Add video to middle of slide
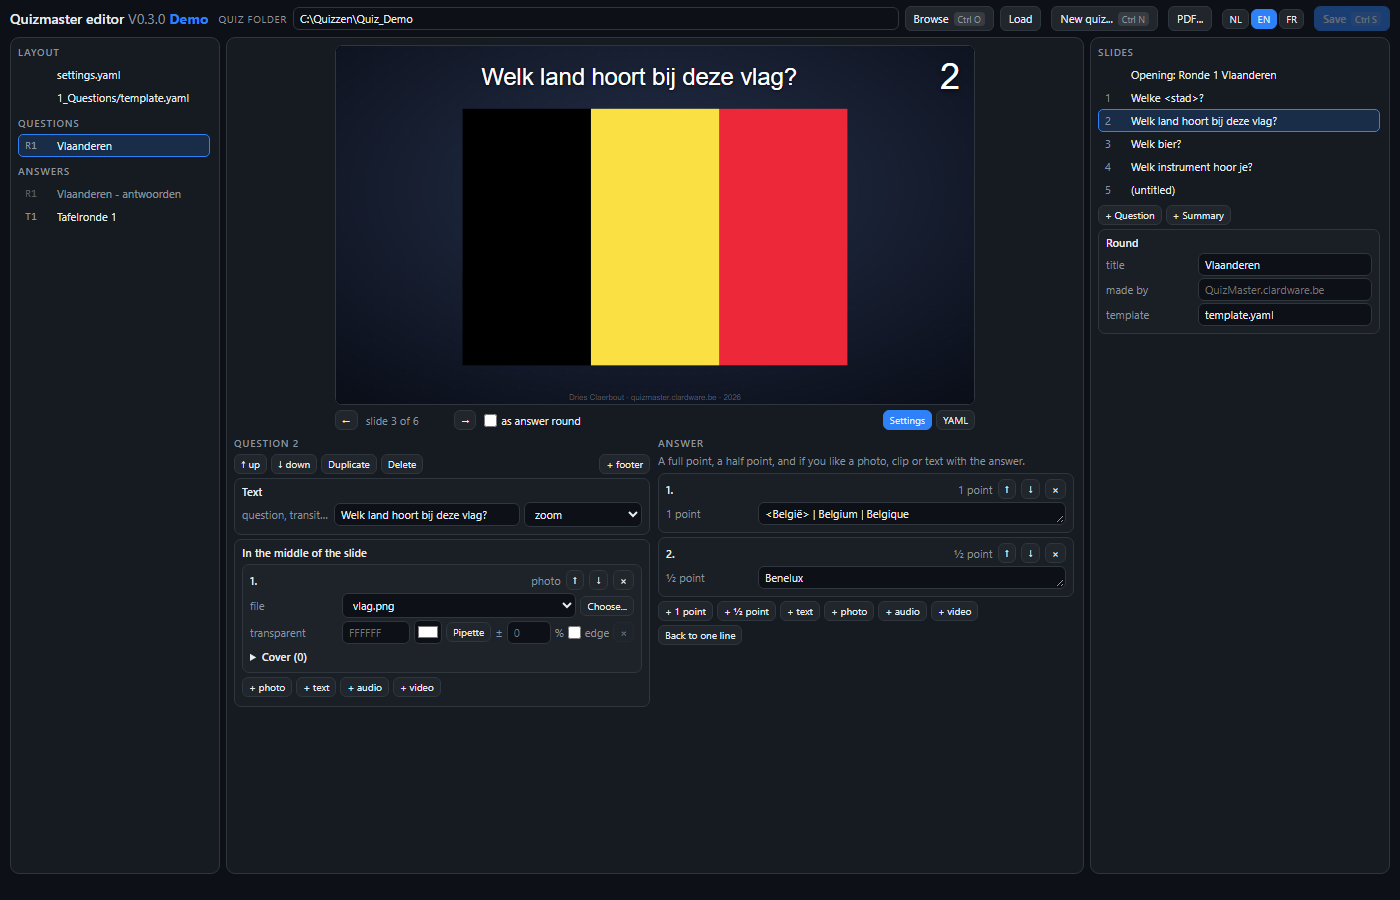This screenshot has width=1400, height=900. pos(417,688)
